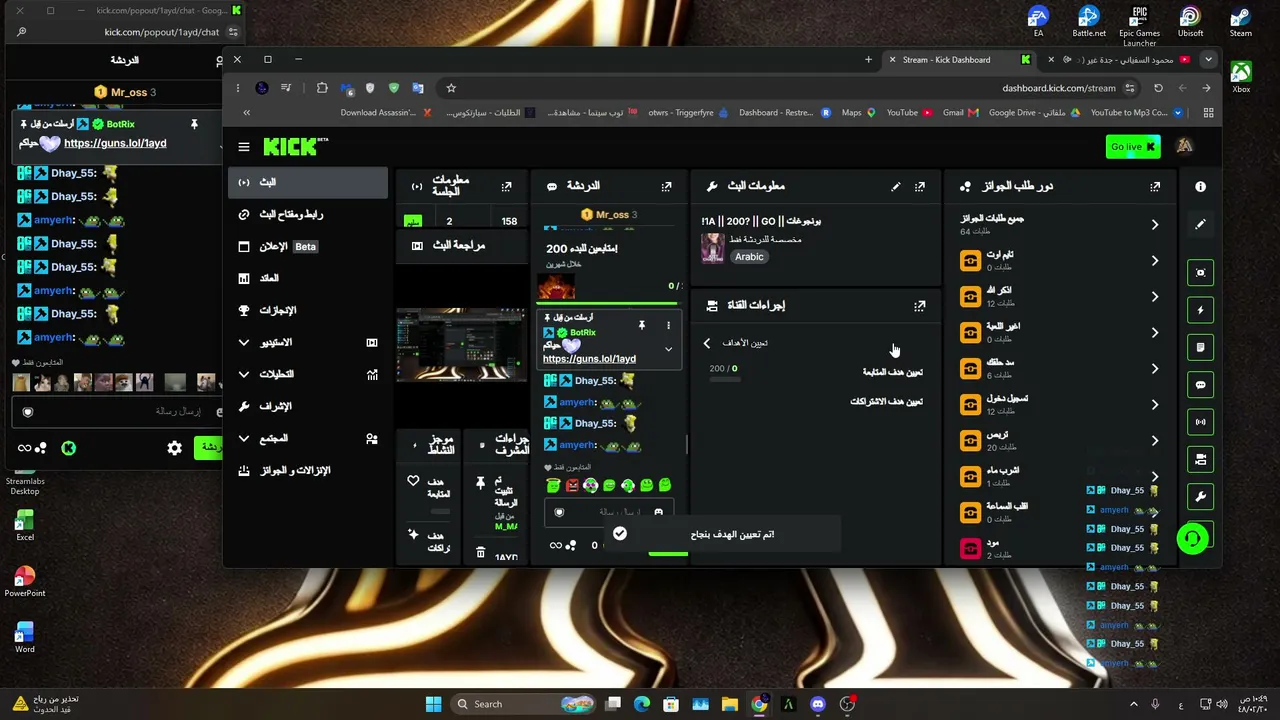Open the guns.lol/1ayd link in dashboard chat

coord(589,359)
